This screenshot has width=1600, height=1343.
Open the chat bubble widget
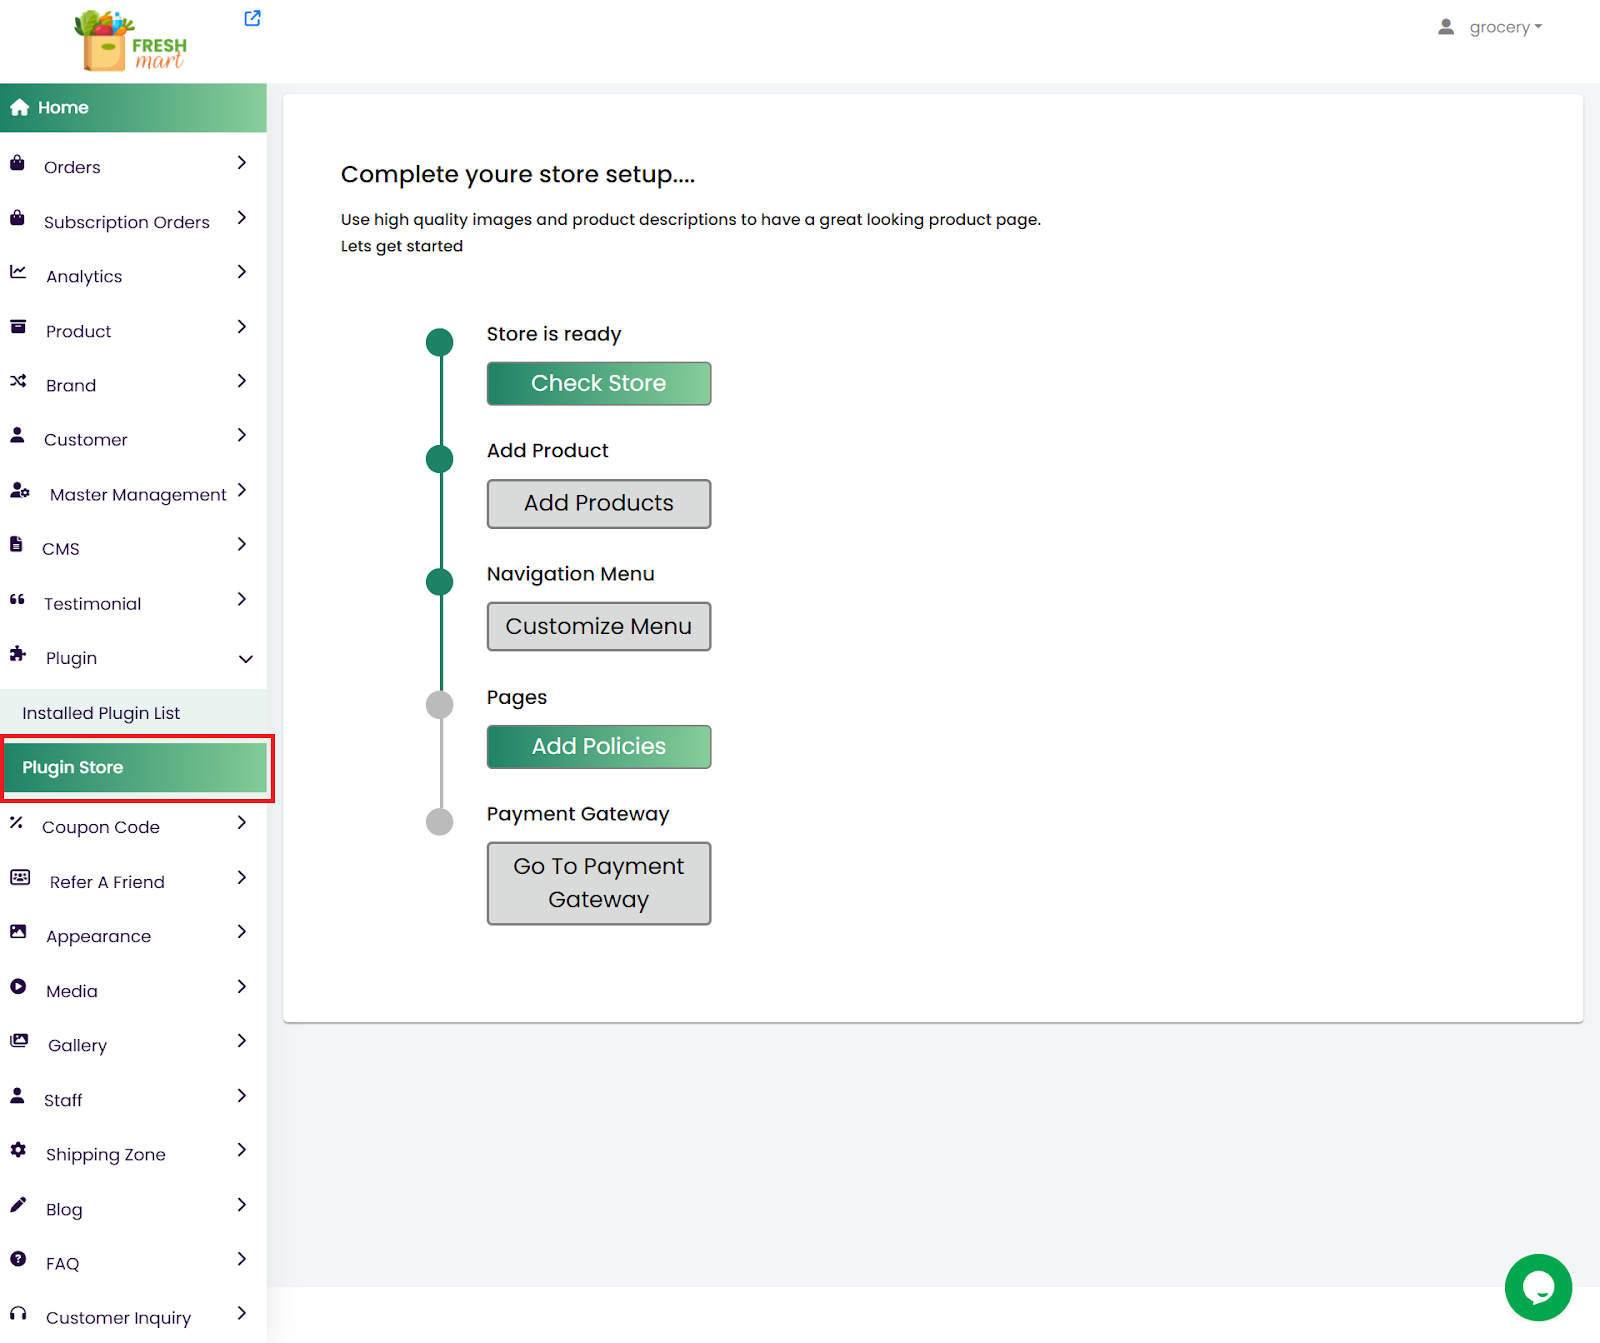pyautogui.click(x=1537, y=1287)
